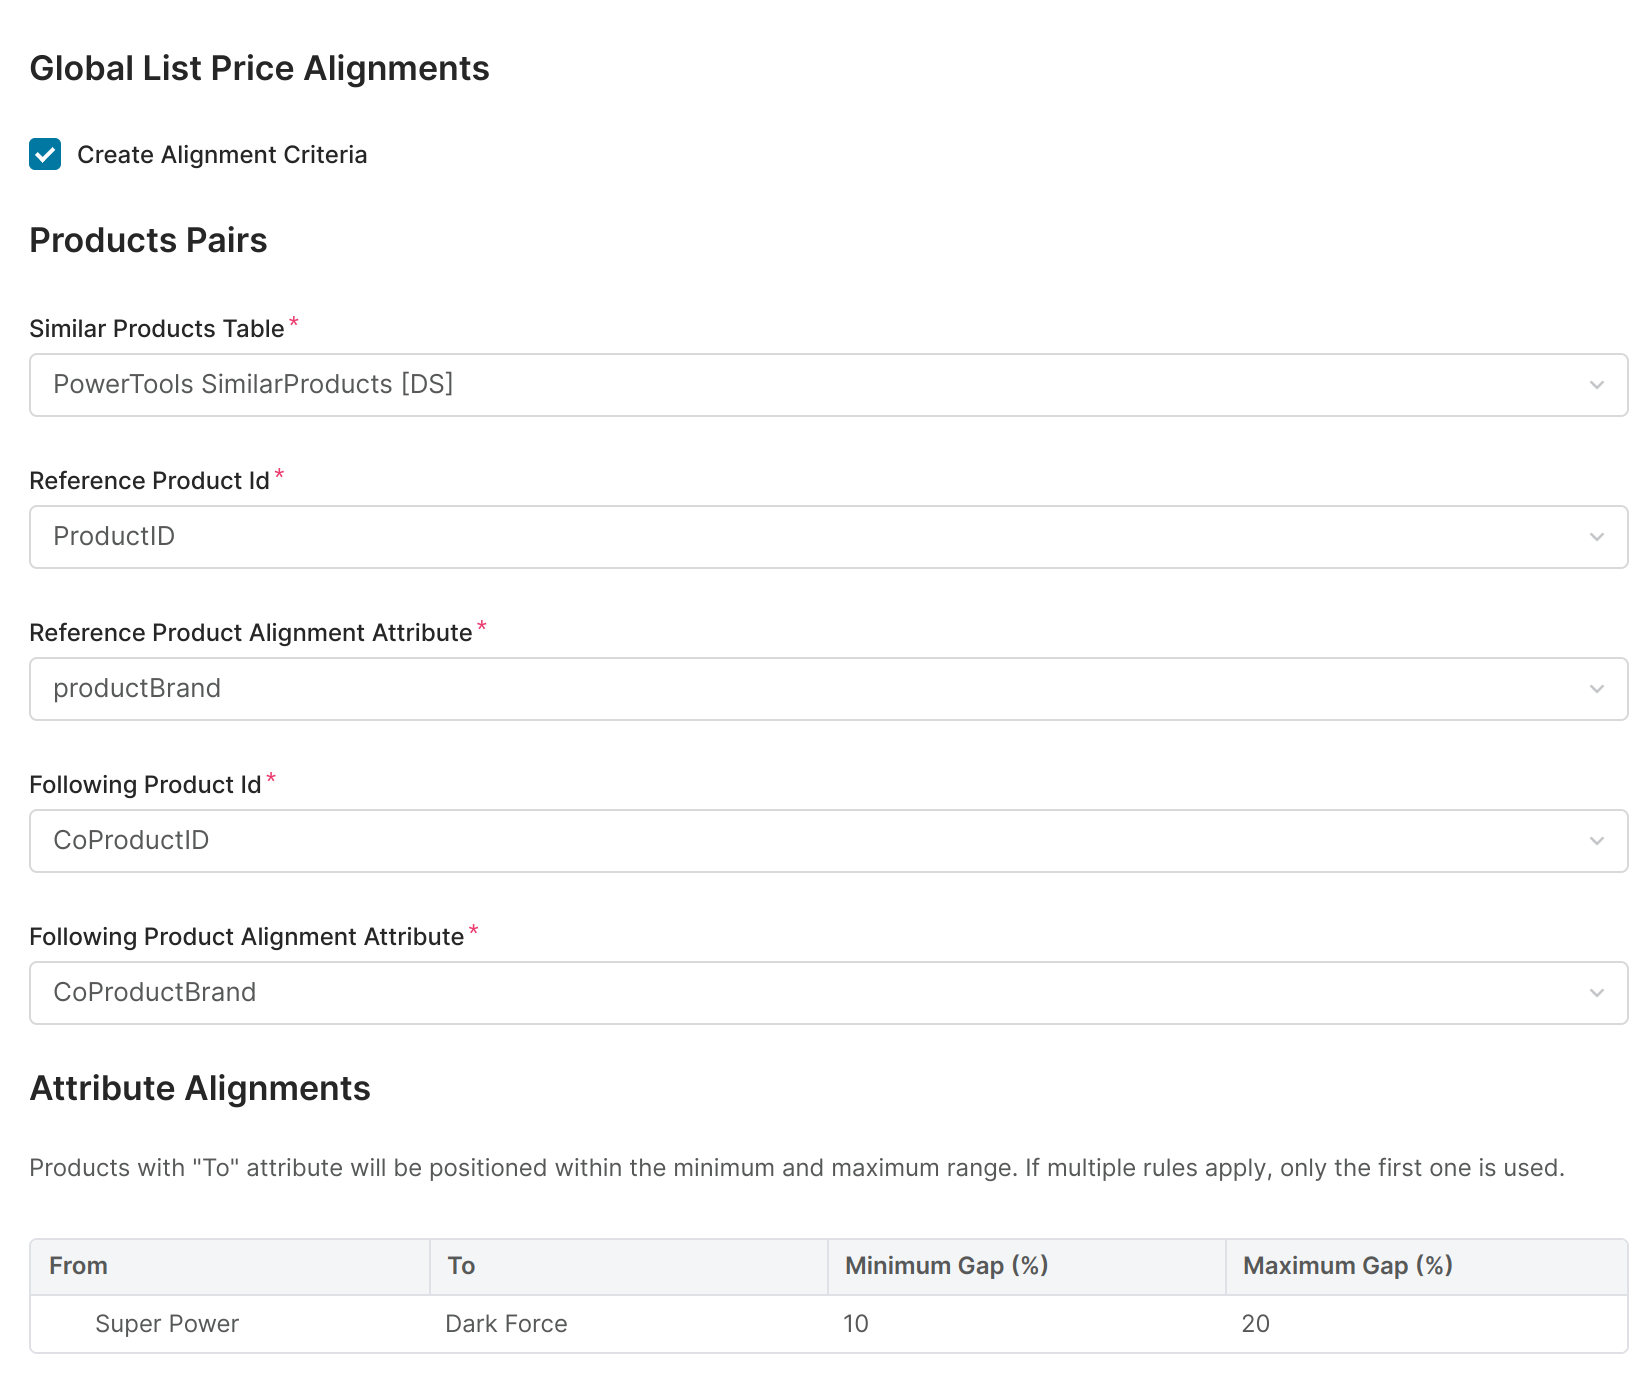Click the chevron icon in Similar Products Table
The image size is (1651, 1382).
[1596, 385]
